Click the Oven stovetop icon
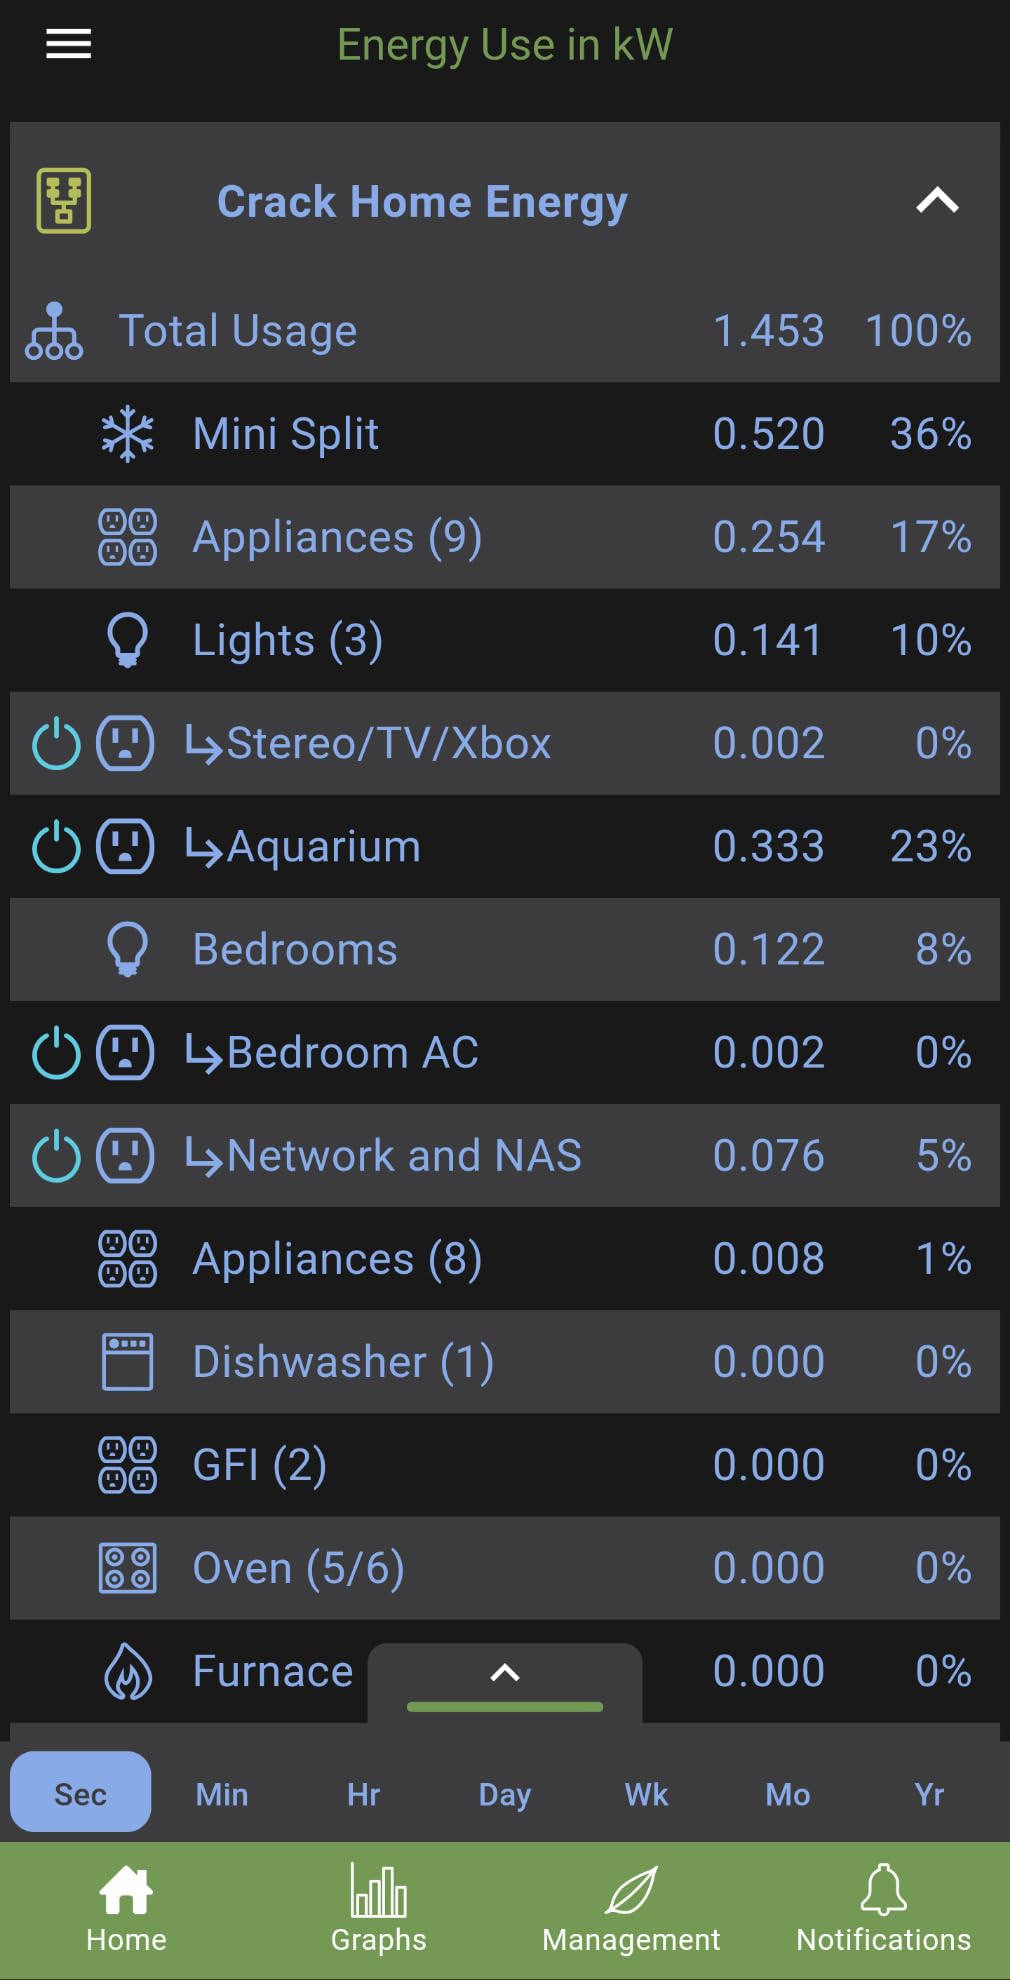This screenshot has height=1980, width=1010. [128, 1568]
